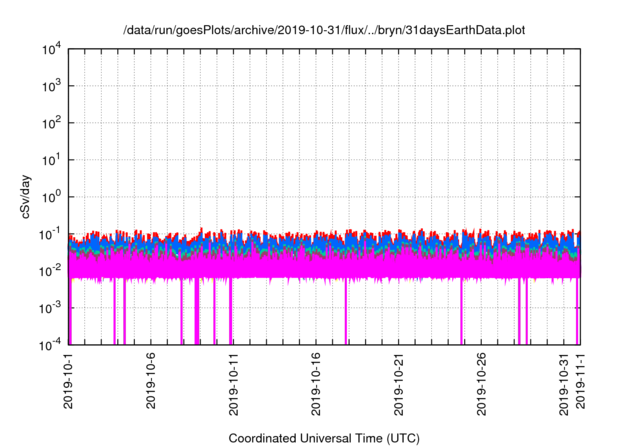
Task: Click the 10^2 y-axis tick label
Action: click(52, 123)
